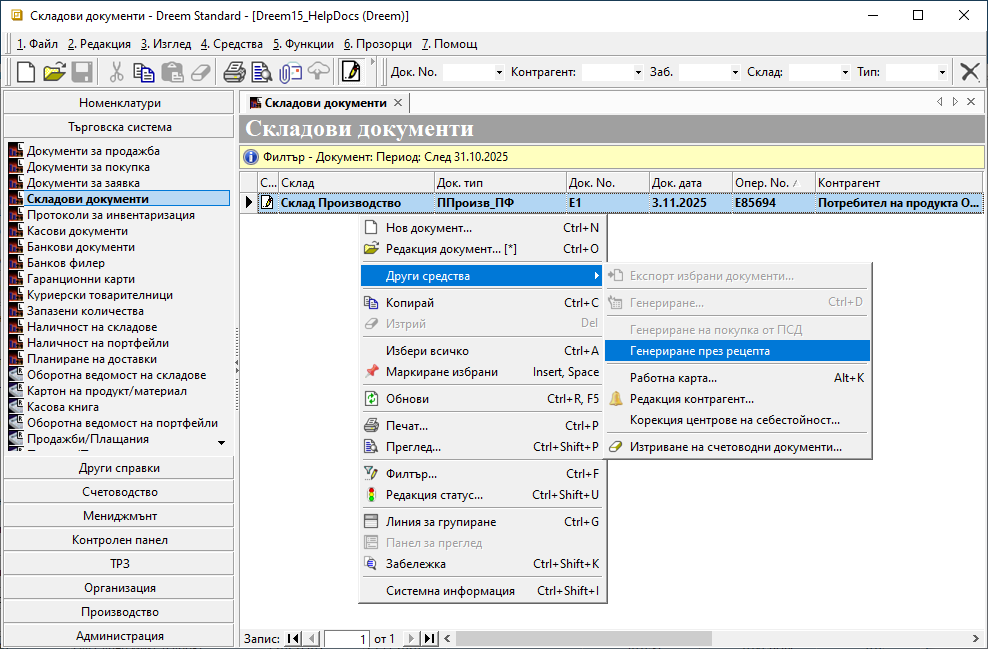Click the Copy toolbar icon
This screenshot has width=988, height=649.
coord(145,72)
